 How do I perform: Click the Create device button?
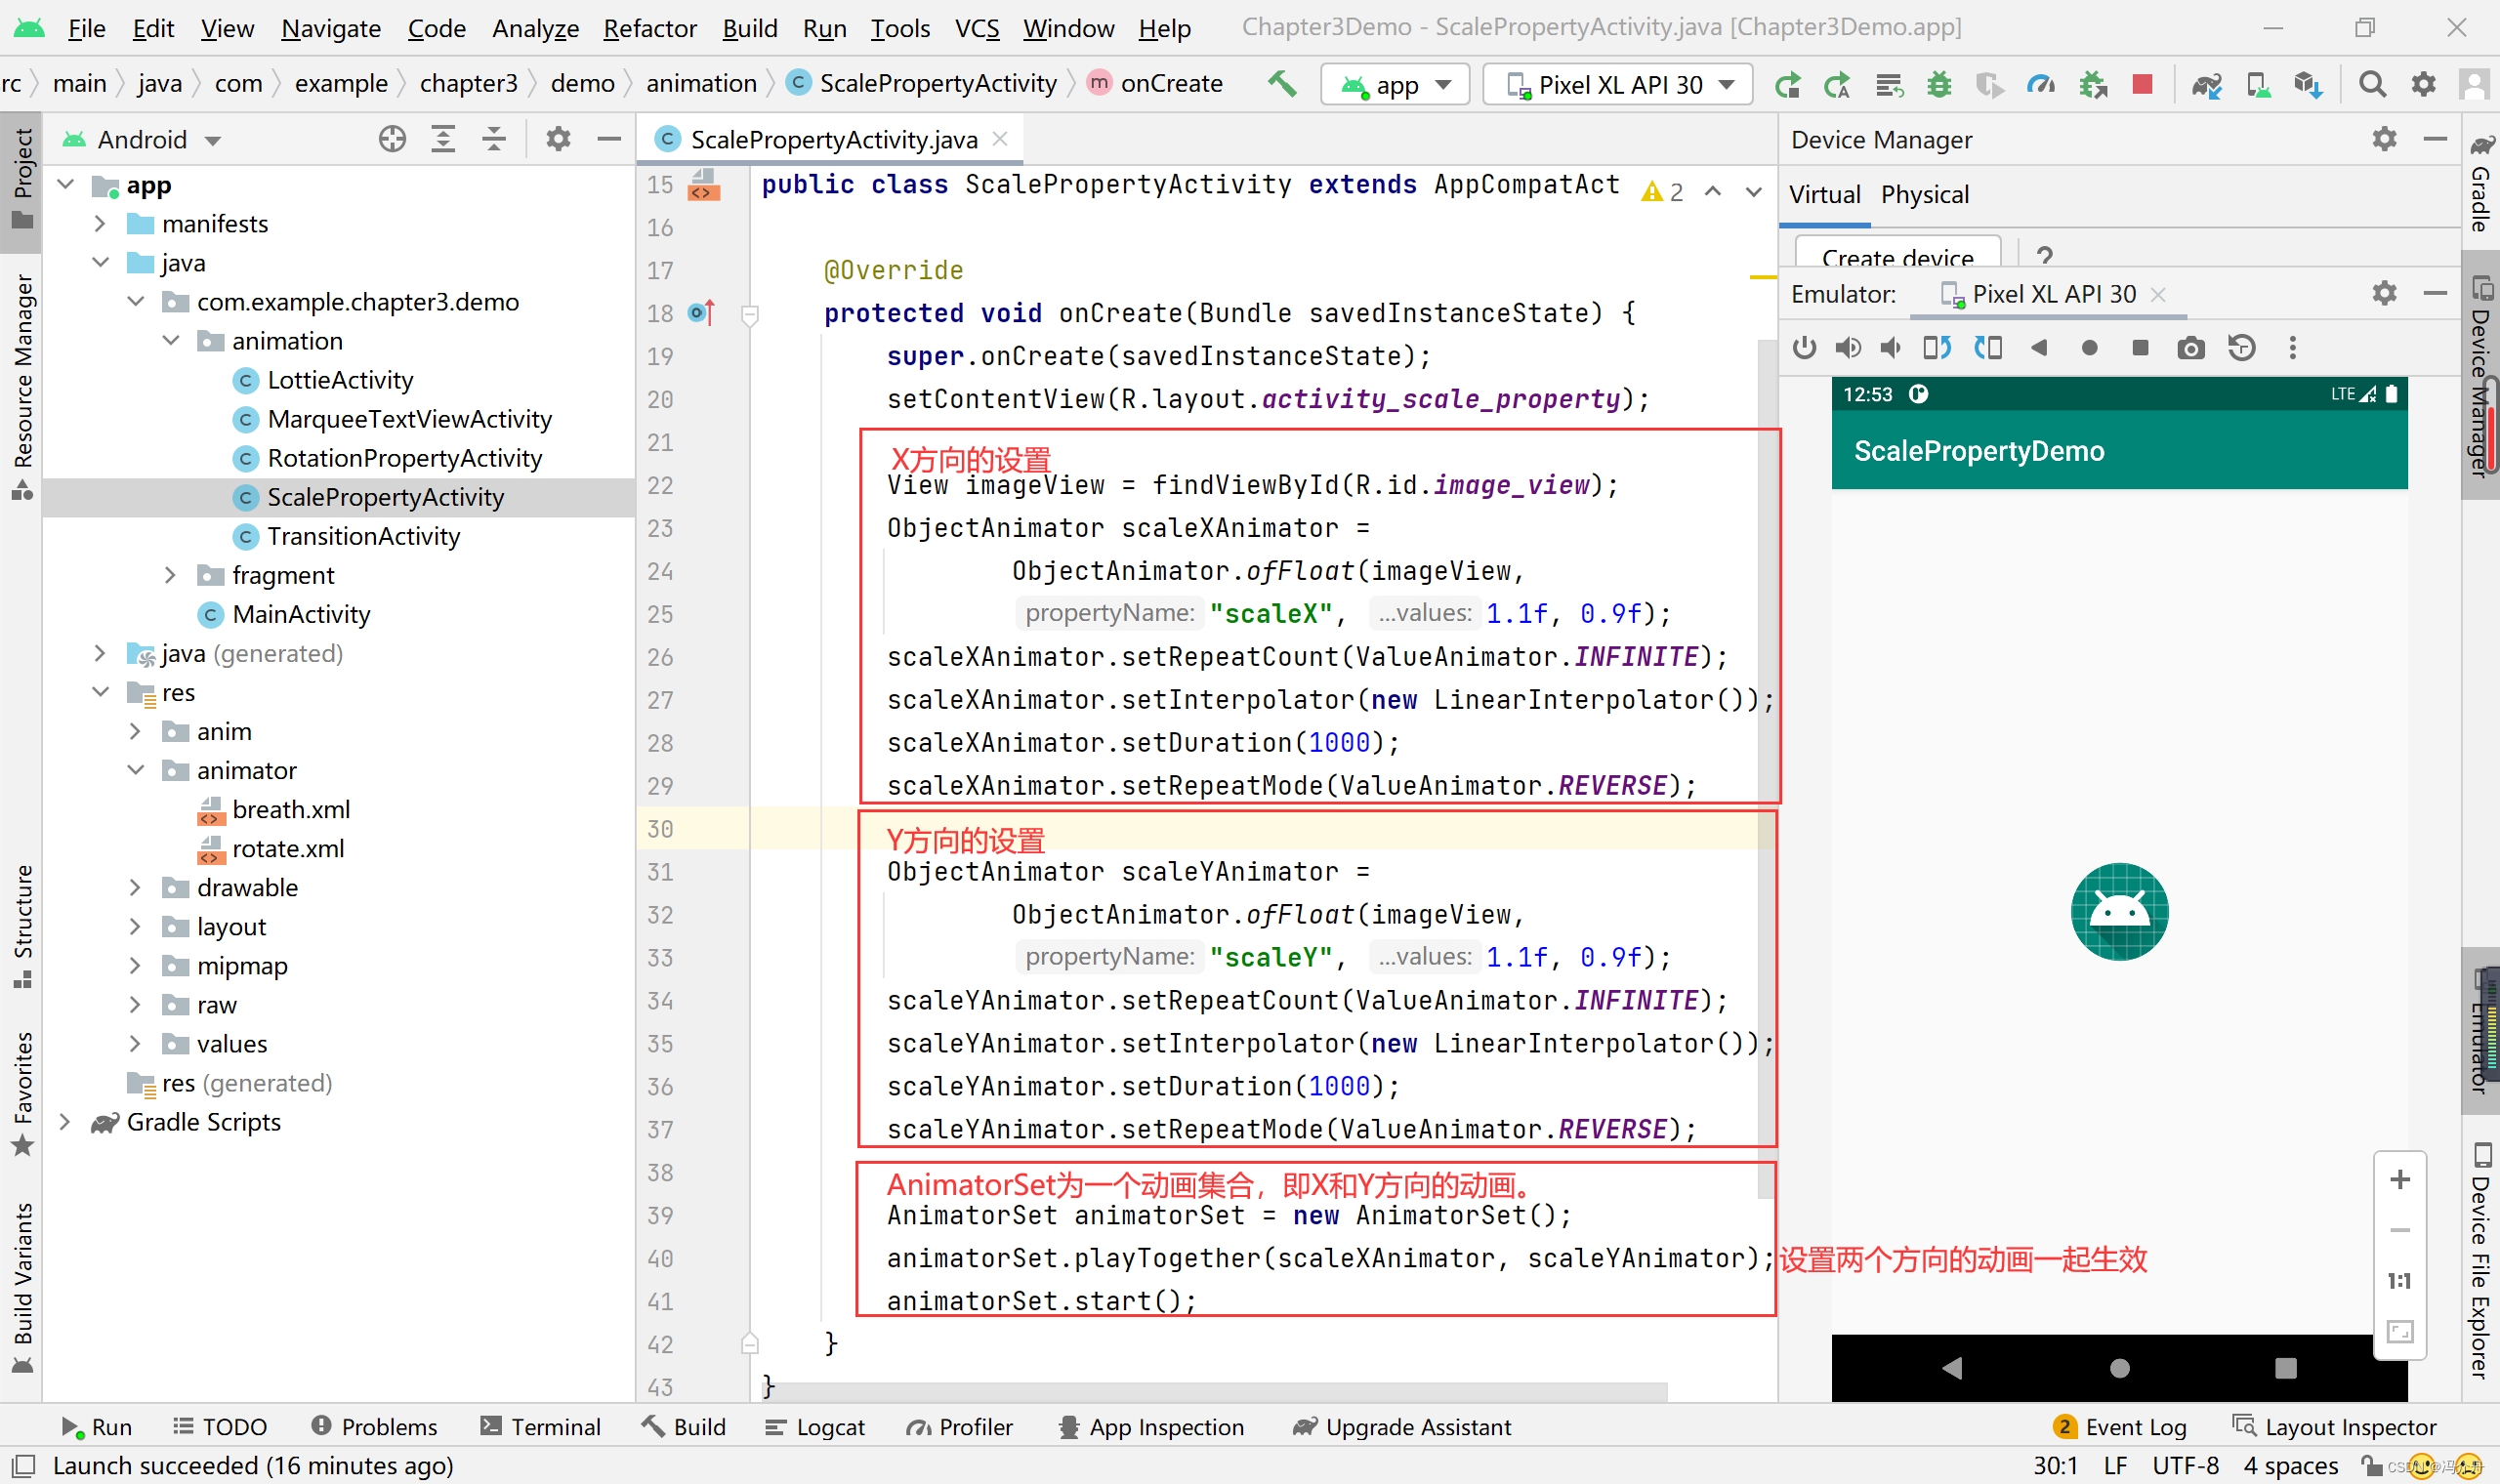pyautogui.click(x=1897, y=255)
